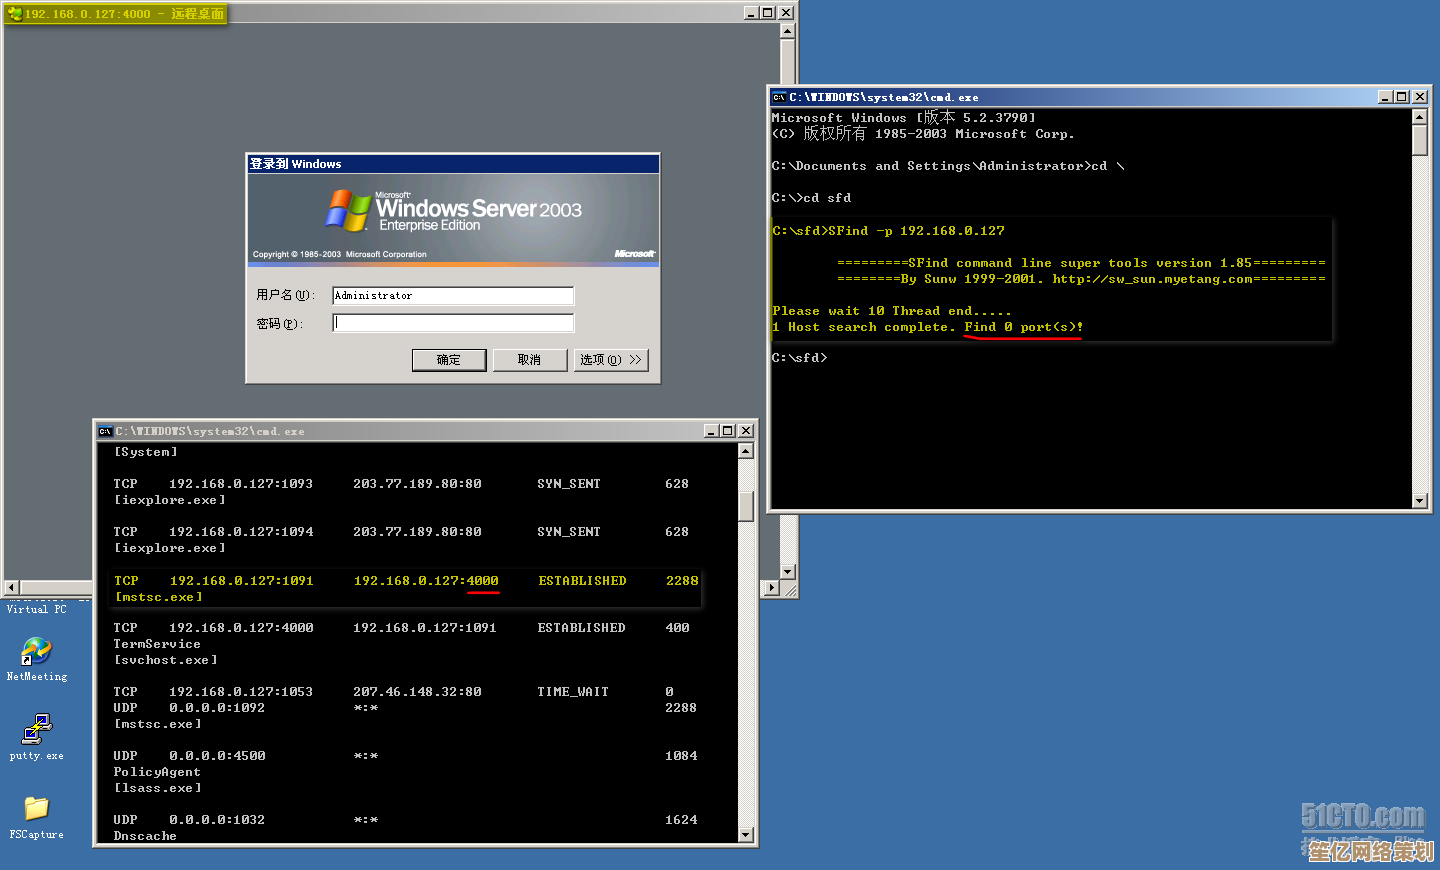This screenshot has width=1440, height=870.
Task: Click the cmd icon in upper-right console title bar
Action: tap(779, 97)
